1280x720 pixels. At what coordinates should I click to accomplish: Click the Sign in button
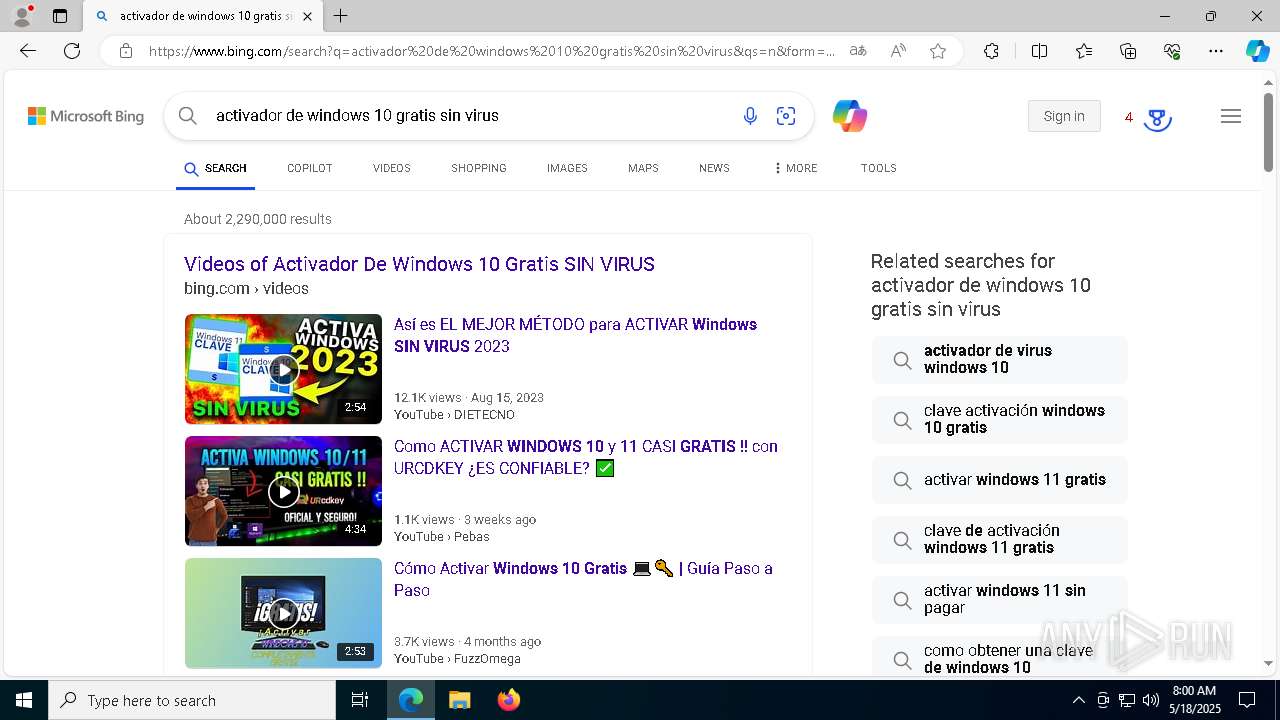(1064, 116)
